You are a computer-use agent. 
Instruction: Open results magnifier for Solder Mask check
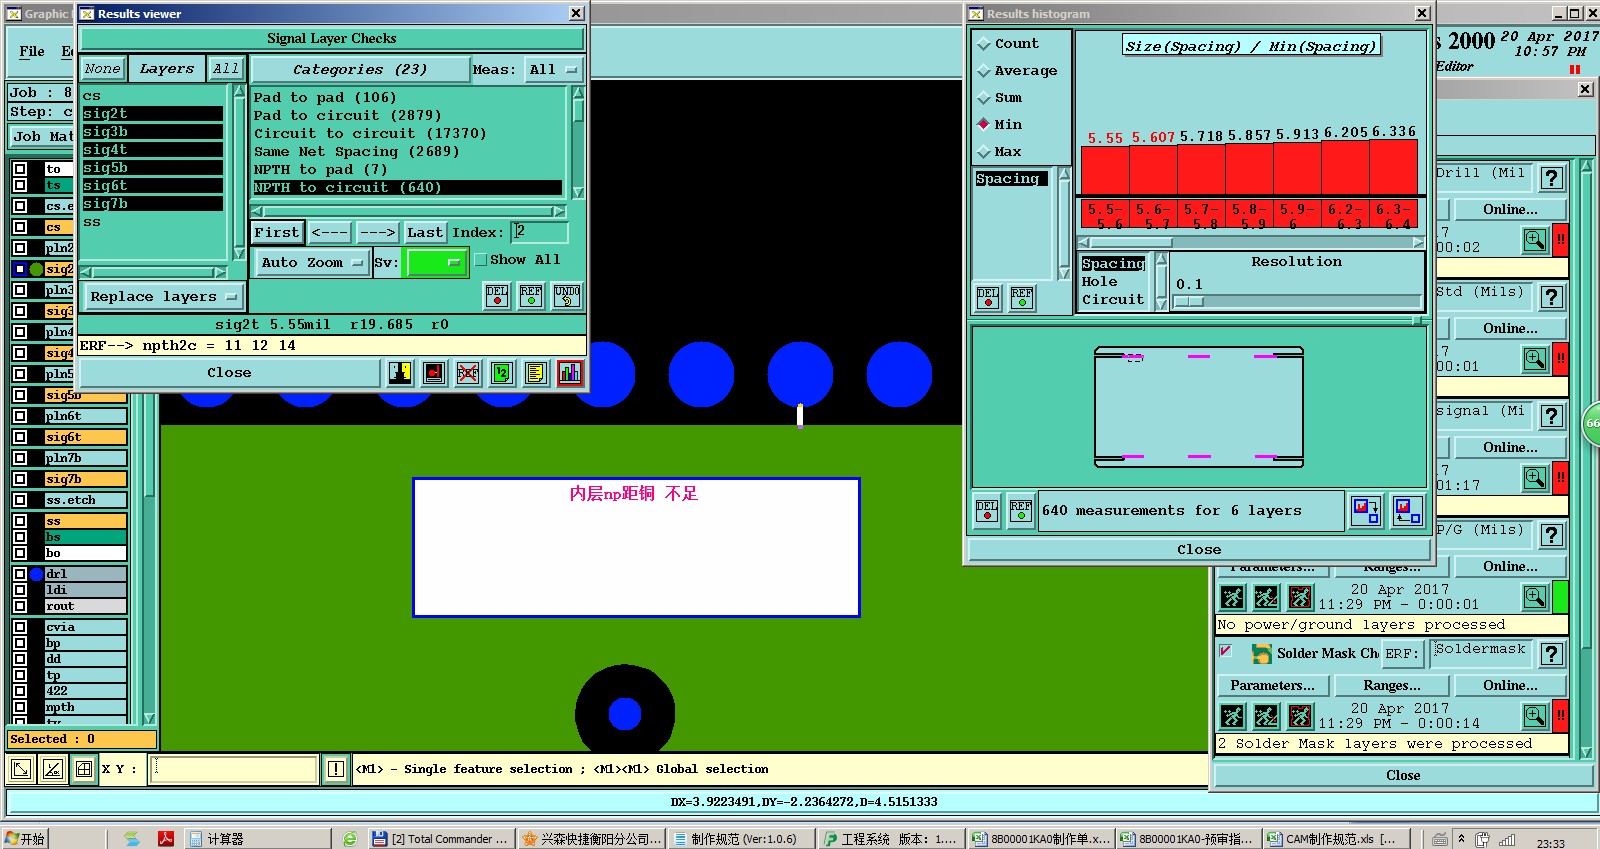pos(1535,716)
